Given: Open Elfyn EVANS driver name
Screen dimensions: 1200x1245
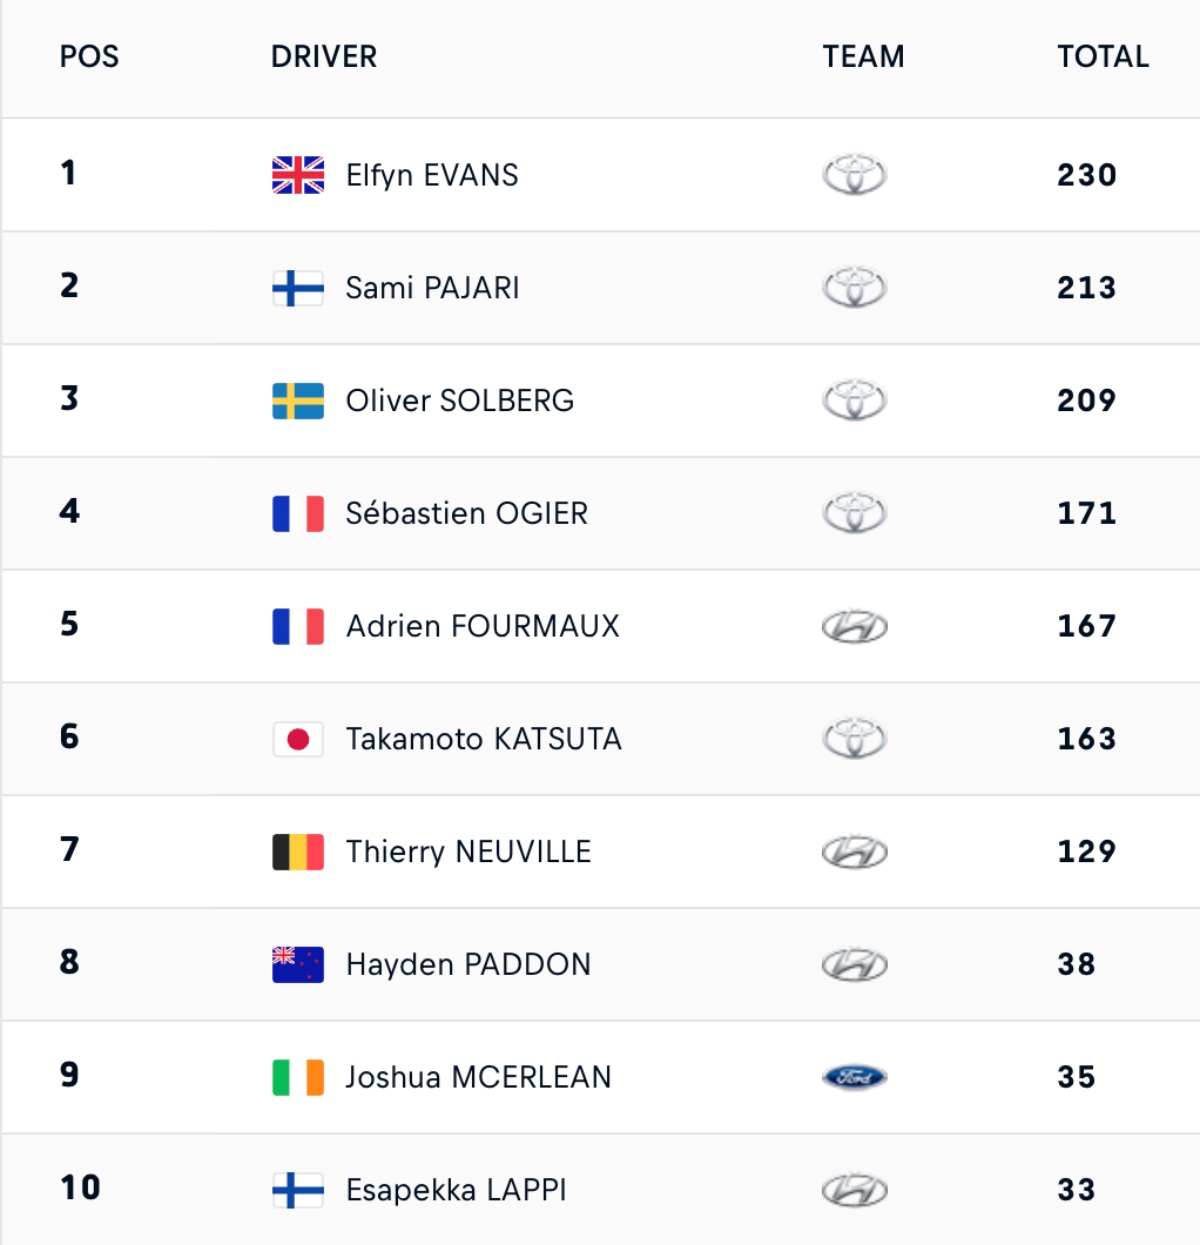Looking at the screenshot, I should [432, 175].
